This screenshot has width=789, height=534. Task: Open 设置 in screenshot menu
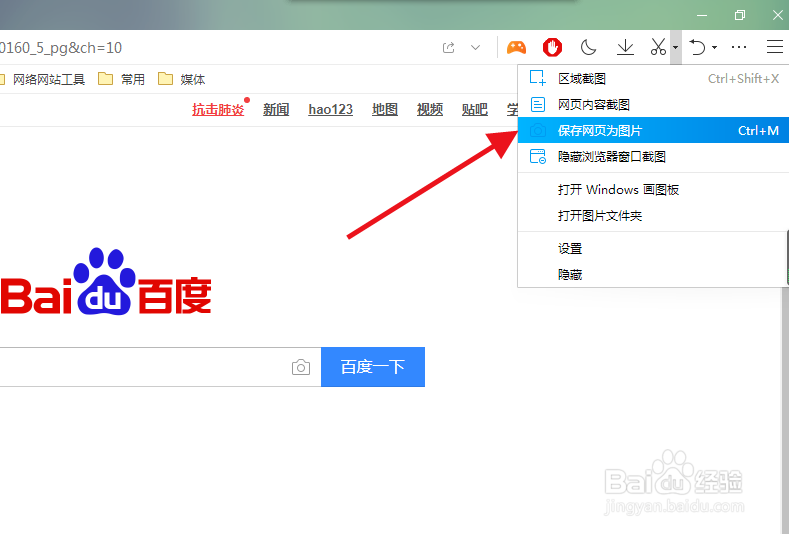click(x=653, y=249)
